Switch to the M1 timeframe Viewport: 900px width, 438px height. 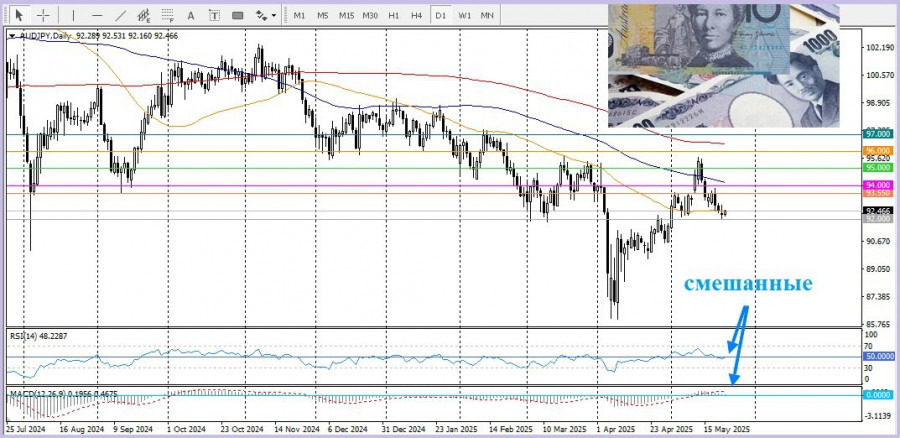click(299, 16)
